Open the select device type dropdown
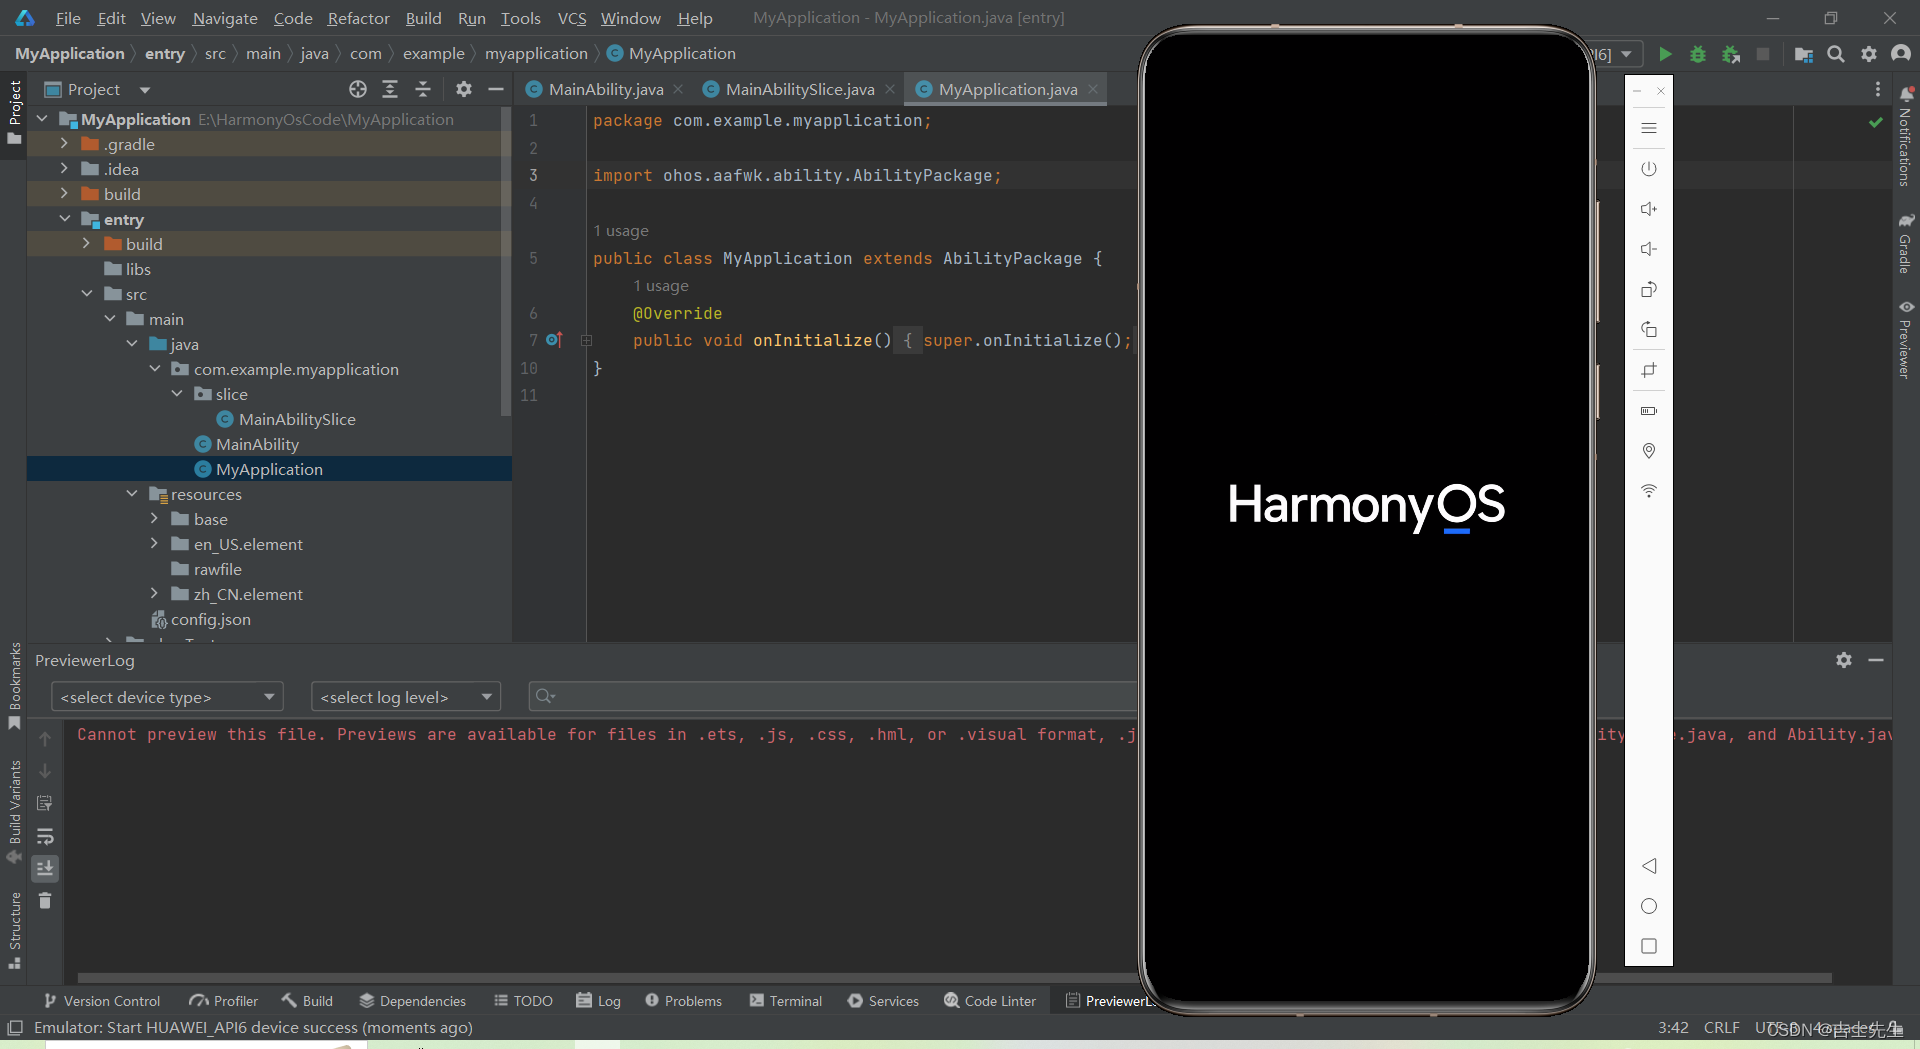Viewport: 1920px width, 1049px height. tap(167, 697)
